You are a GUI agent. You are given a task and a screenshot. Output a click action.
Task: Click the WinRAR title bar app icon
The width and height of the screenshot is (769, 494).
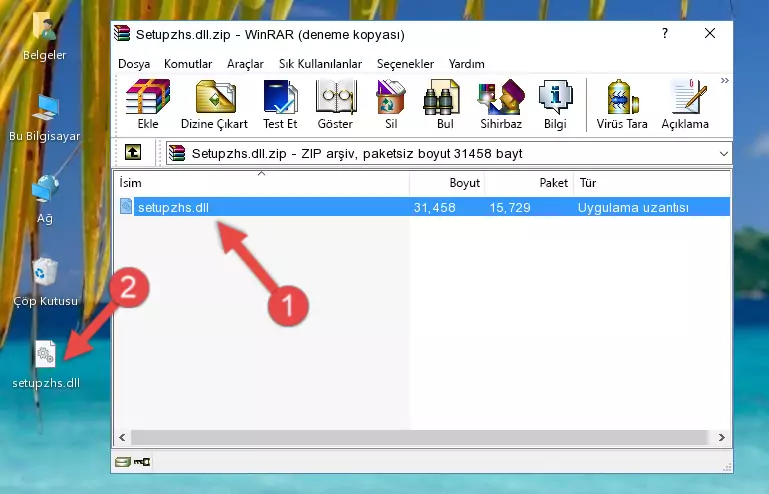(122, 34)
